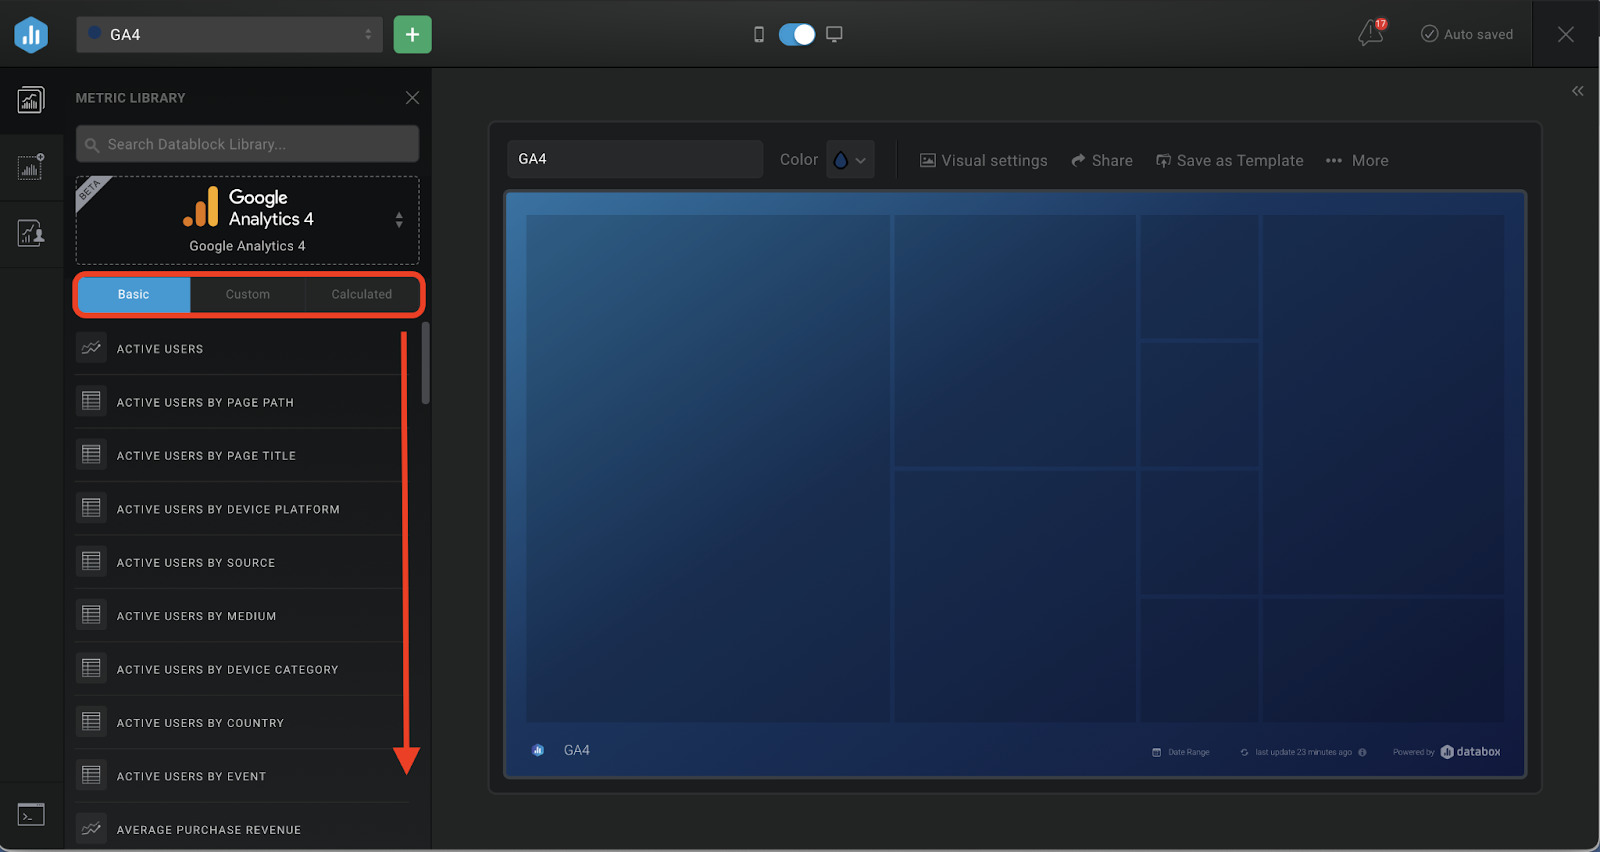
Task: Open the console icon at sidebar bottom
Action: click(x=31, y=815)
